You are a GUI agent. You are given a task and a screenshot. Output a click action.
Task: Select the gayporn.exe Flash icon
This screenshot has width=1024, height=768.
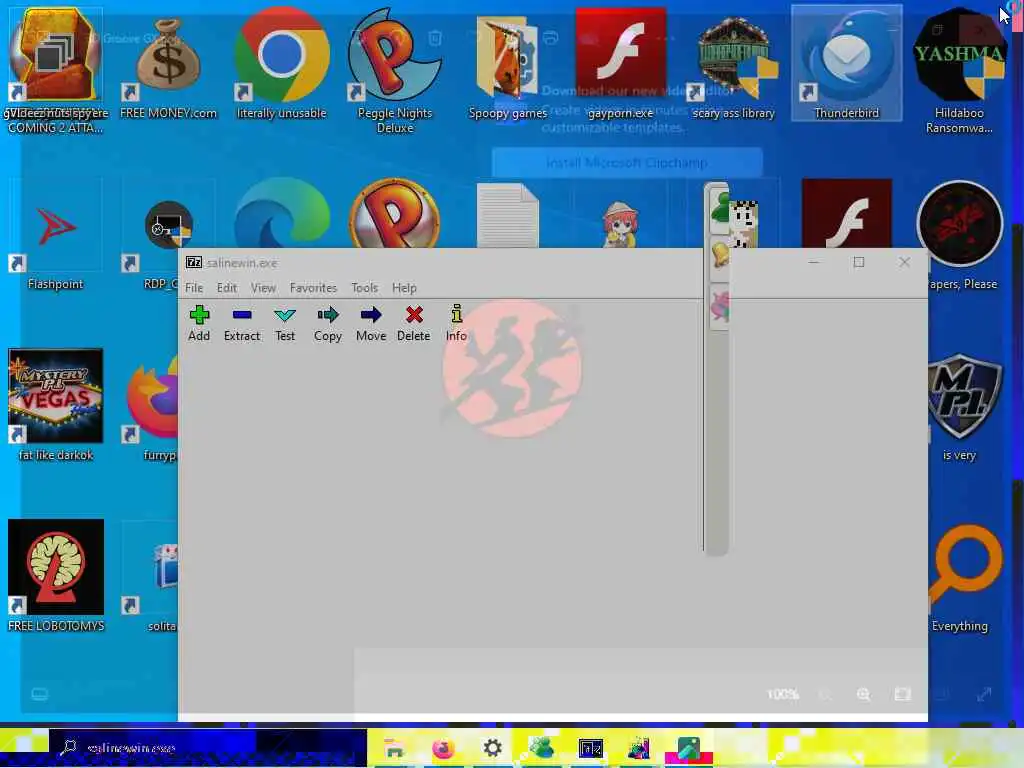click(620, 65)
